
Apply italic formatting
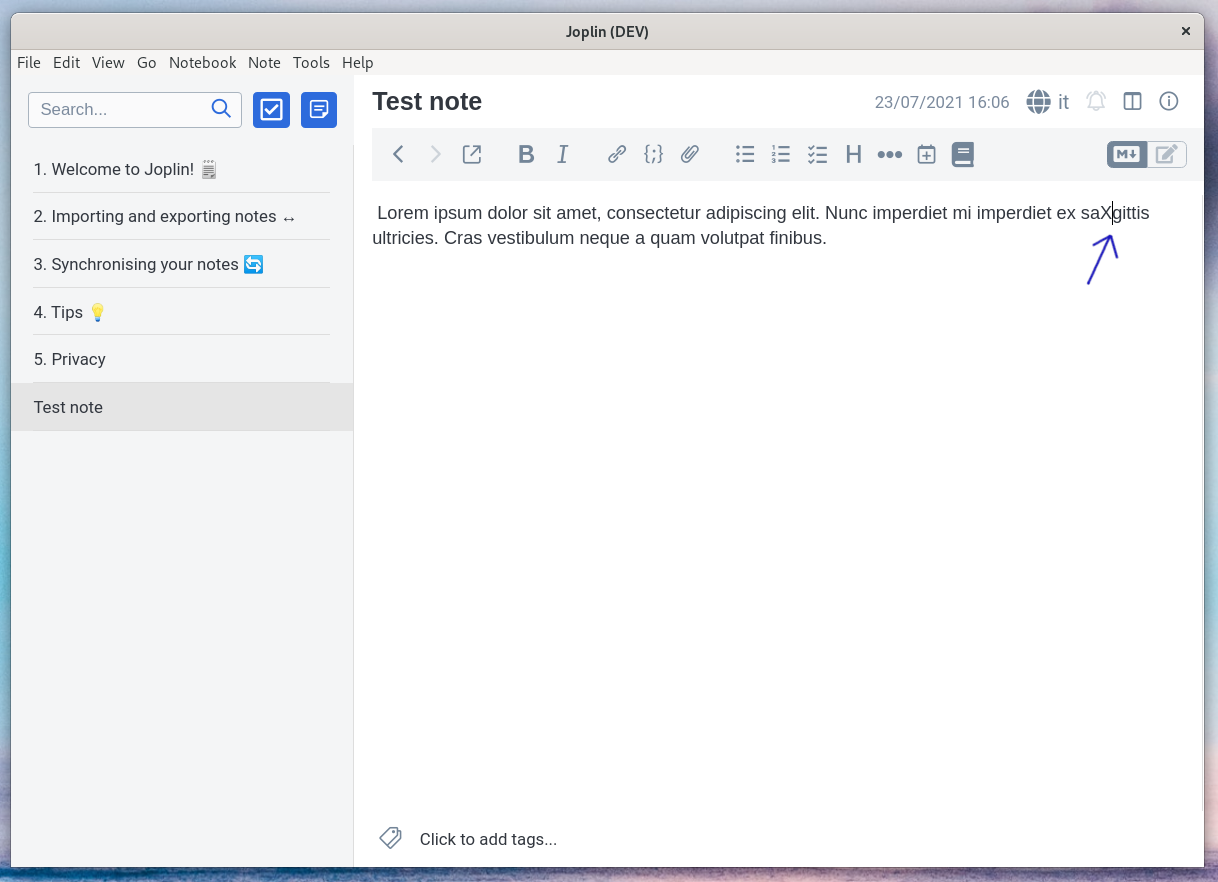tap(563, 154)
